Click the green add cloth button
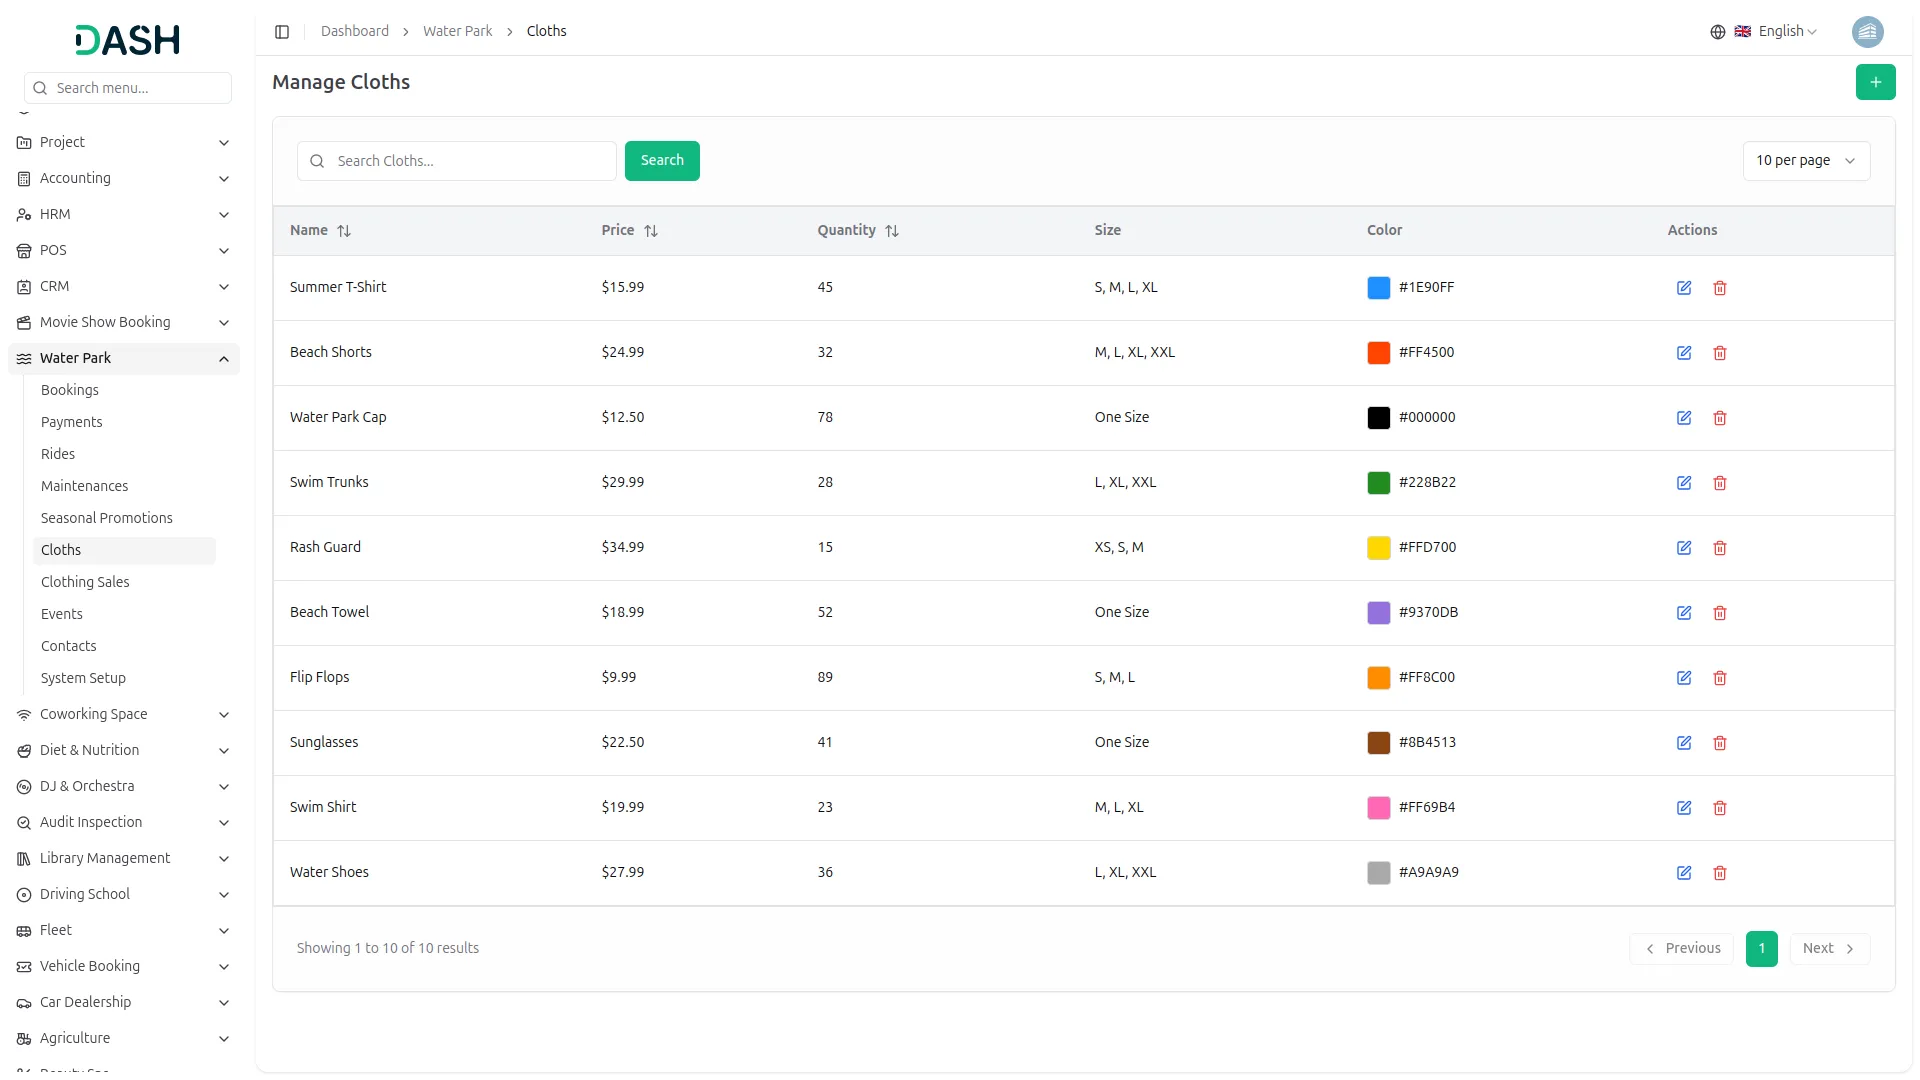This screenshot has width=1920, height=1080. [x=1875, y=82]
